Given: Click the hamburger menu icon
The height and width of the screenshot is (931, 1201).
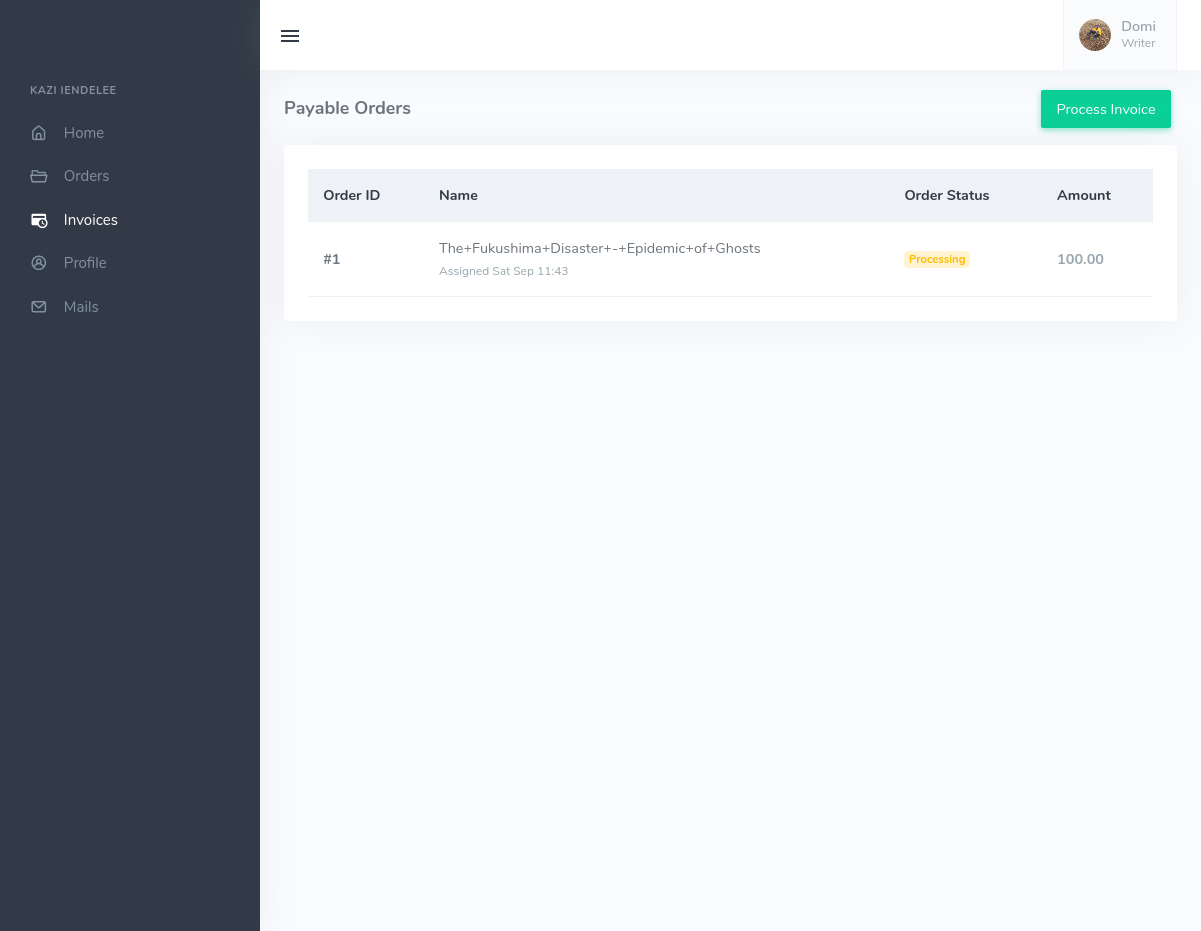Looking at the screenshot, I should pyautogui.click(x=290, y=36).
